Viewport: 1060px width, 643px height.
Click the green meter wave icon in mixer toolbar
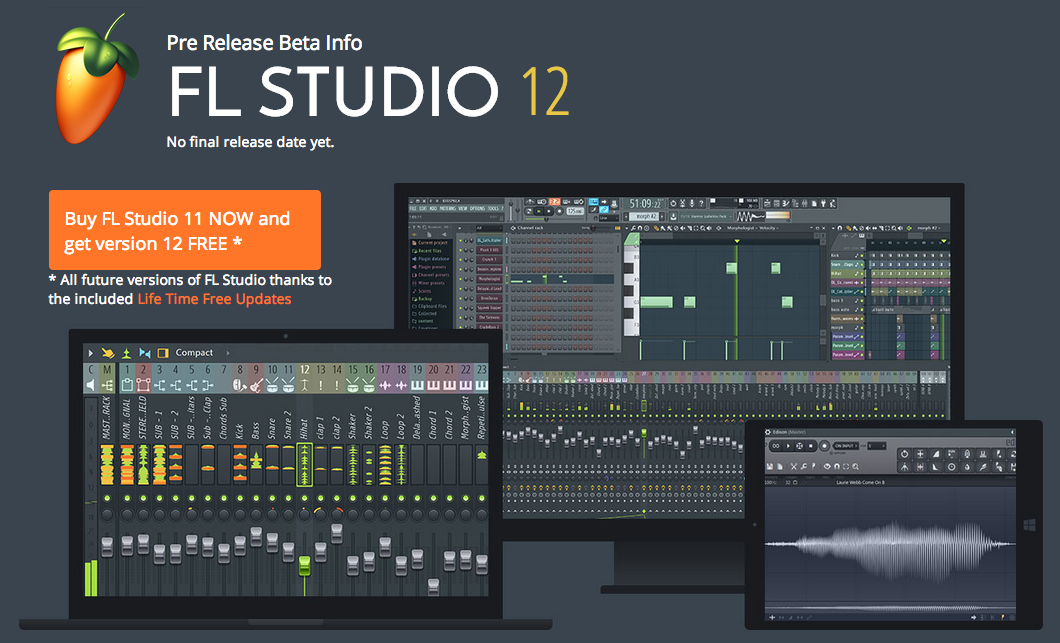126,353
